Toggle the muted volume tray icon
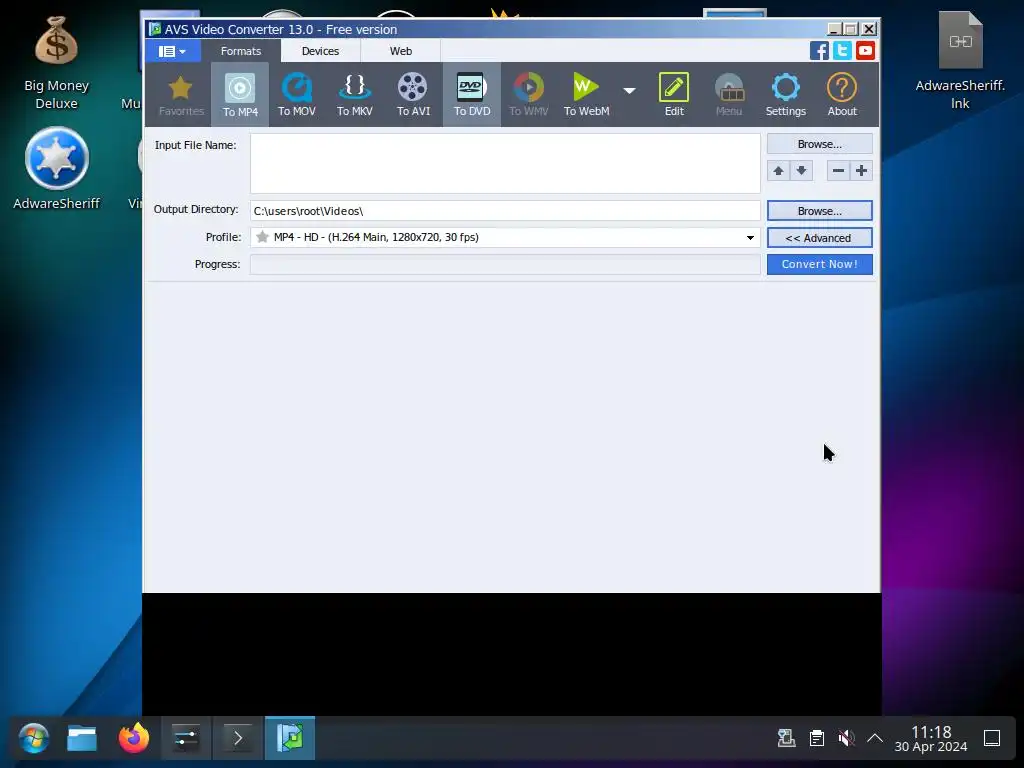 846,739
